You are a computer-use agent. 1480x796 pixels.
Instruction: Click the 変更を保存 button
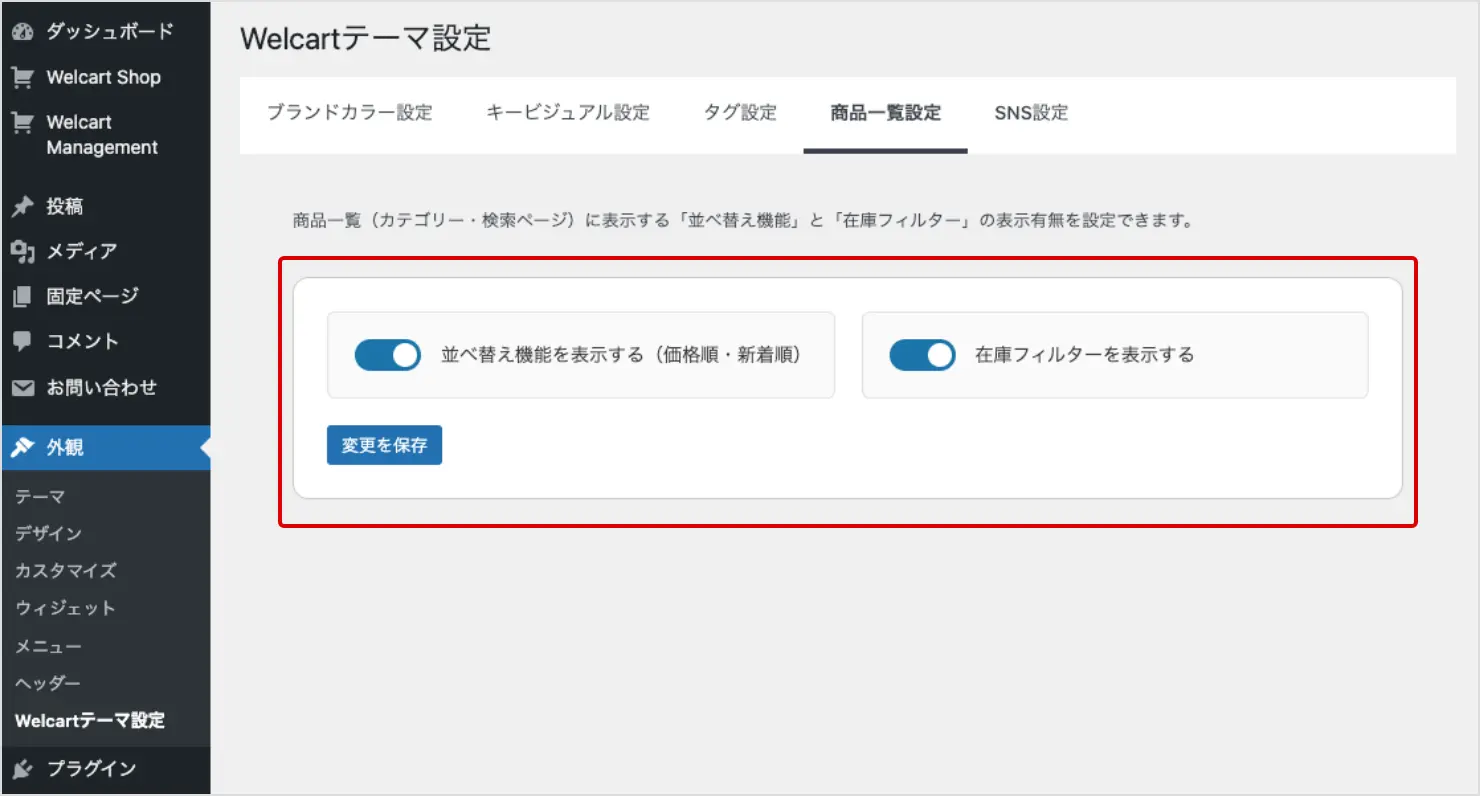pos(384,445)
